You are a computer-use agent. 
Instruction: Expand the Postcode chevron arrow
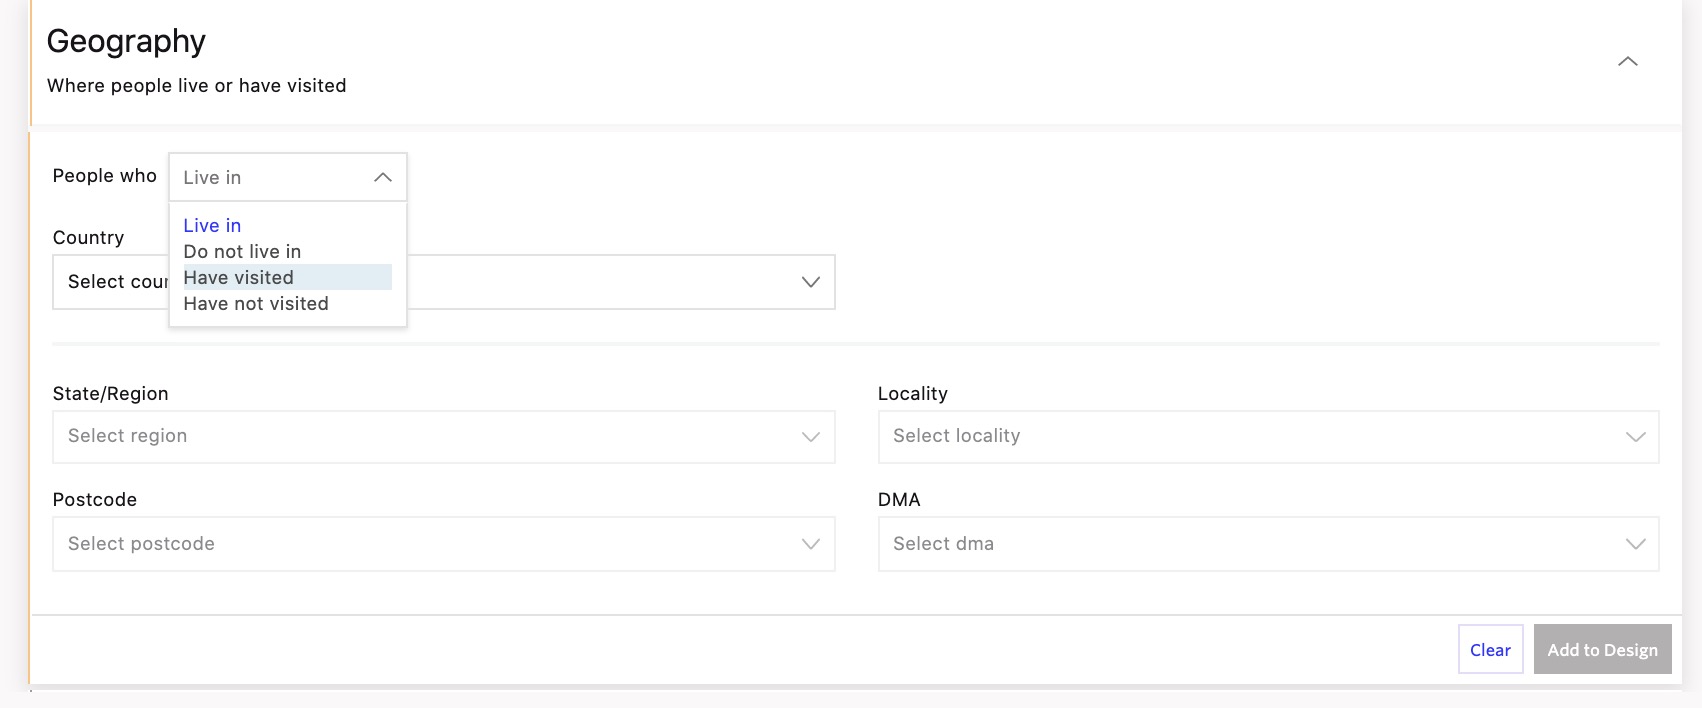pos(810,544)
